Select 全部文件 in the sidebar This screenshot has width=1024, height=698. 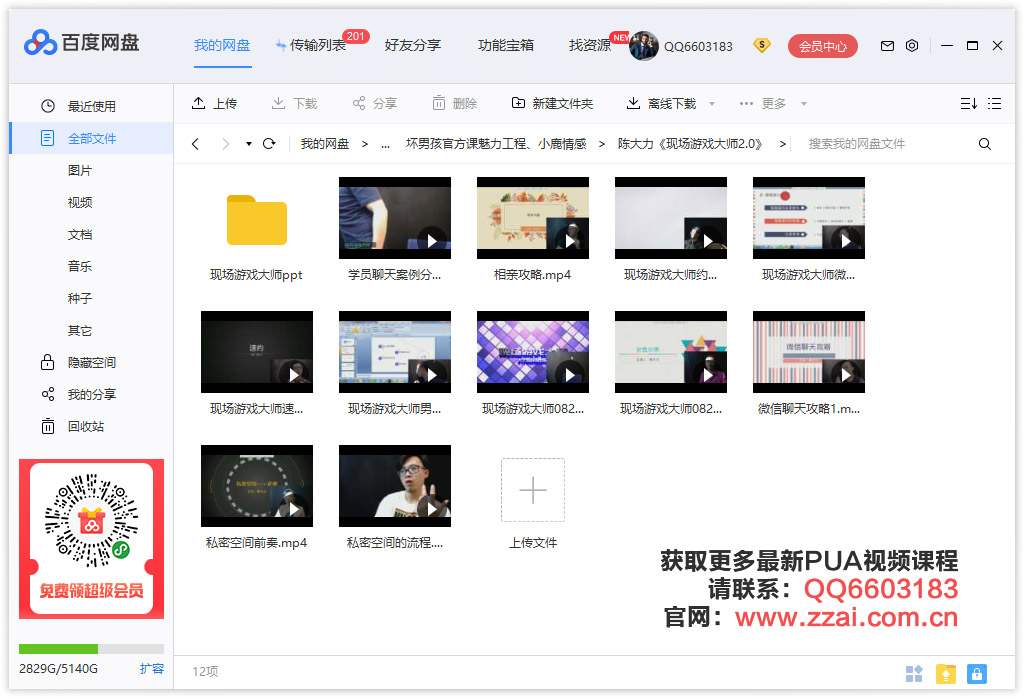point(91,138)
